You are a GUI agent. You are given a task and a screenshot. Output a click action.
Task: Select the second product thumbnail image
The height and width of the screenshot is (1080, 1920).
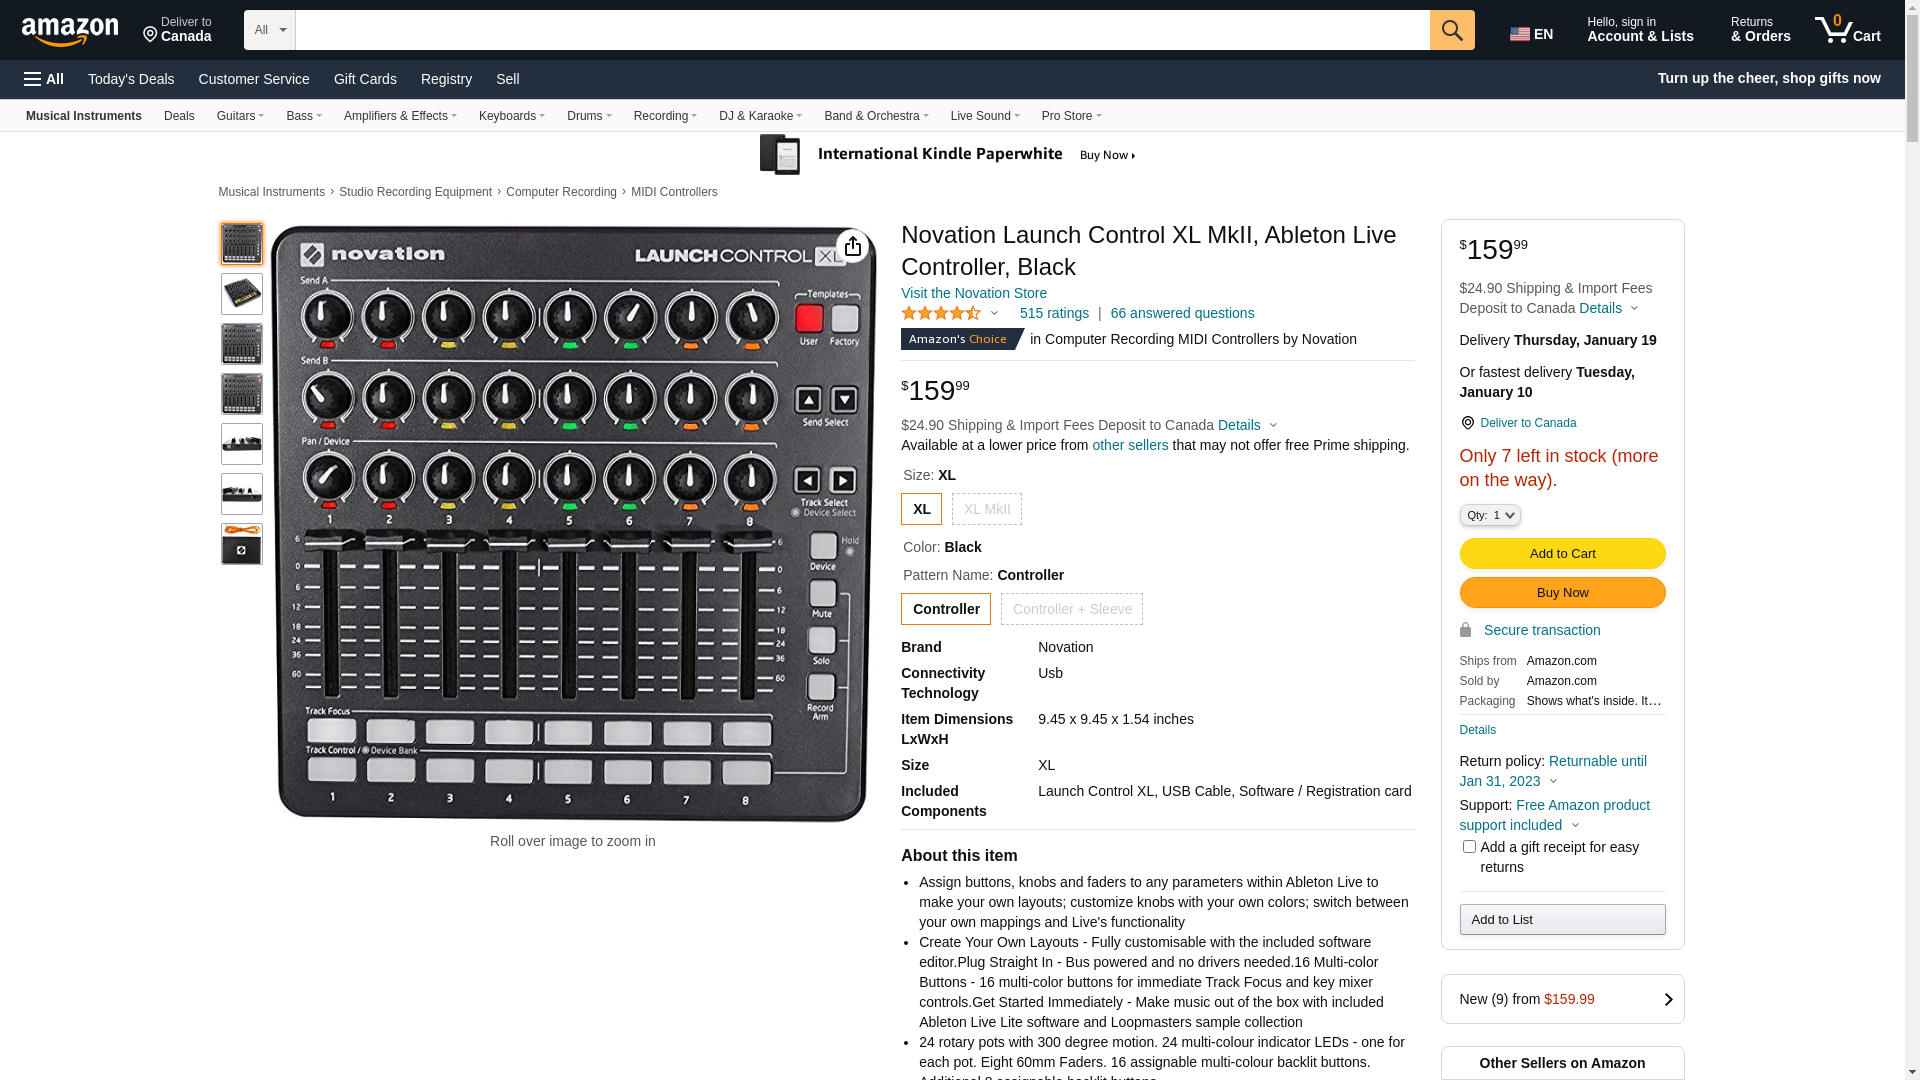(242, 294)
